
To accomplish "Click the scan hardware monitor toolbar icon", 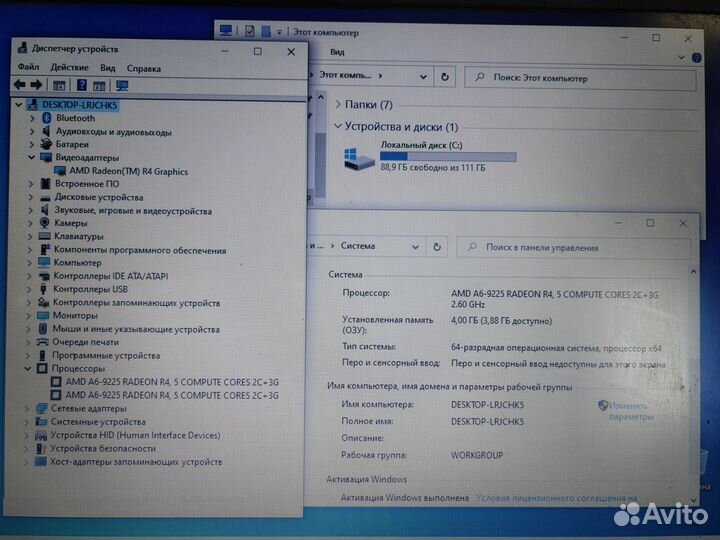I will pos(122,85).
